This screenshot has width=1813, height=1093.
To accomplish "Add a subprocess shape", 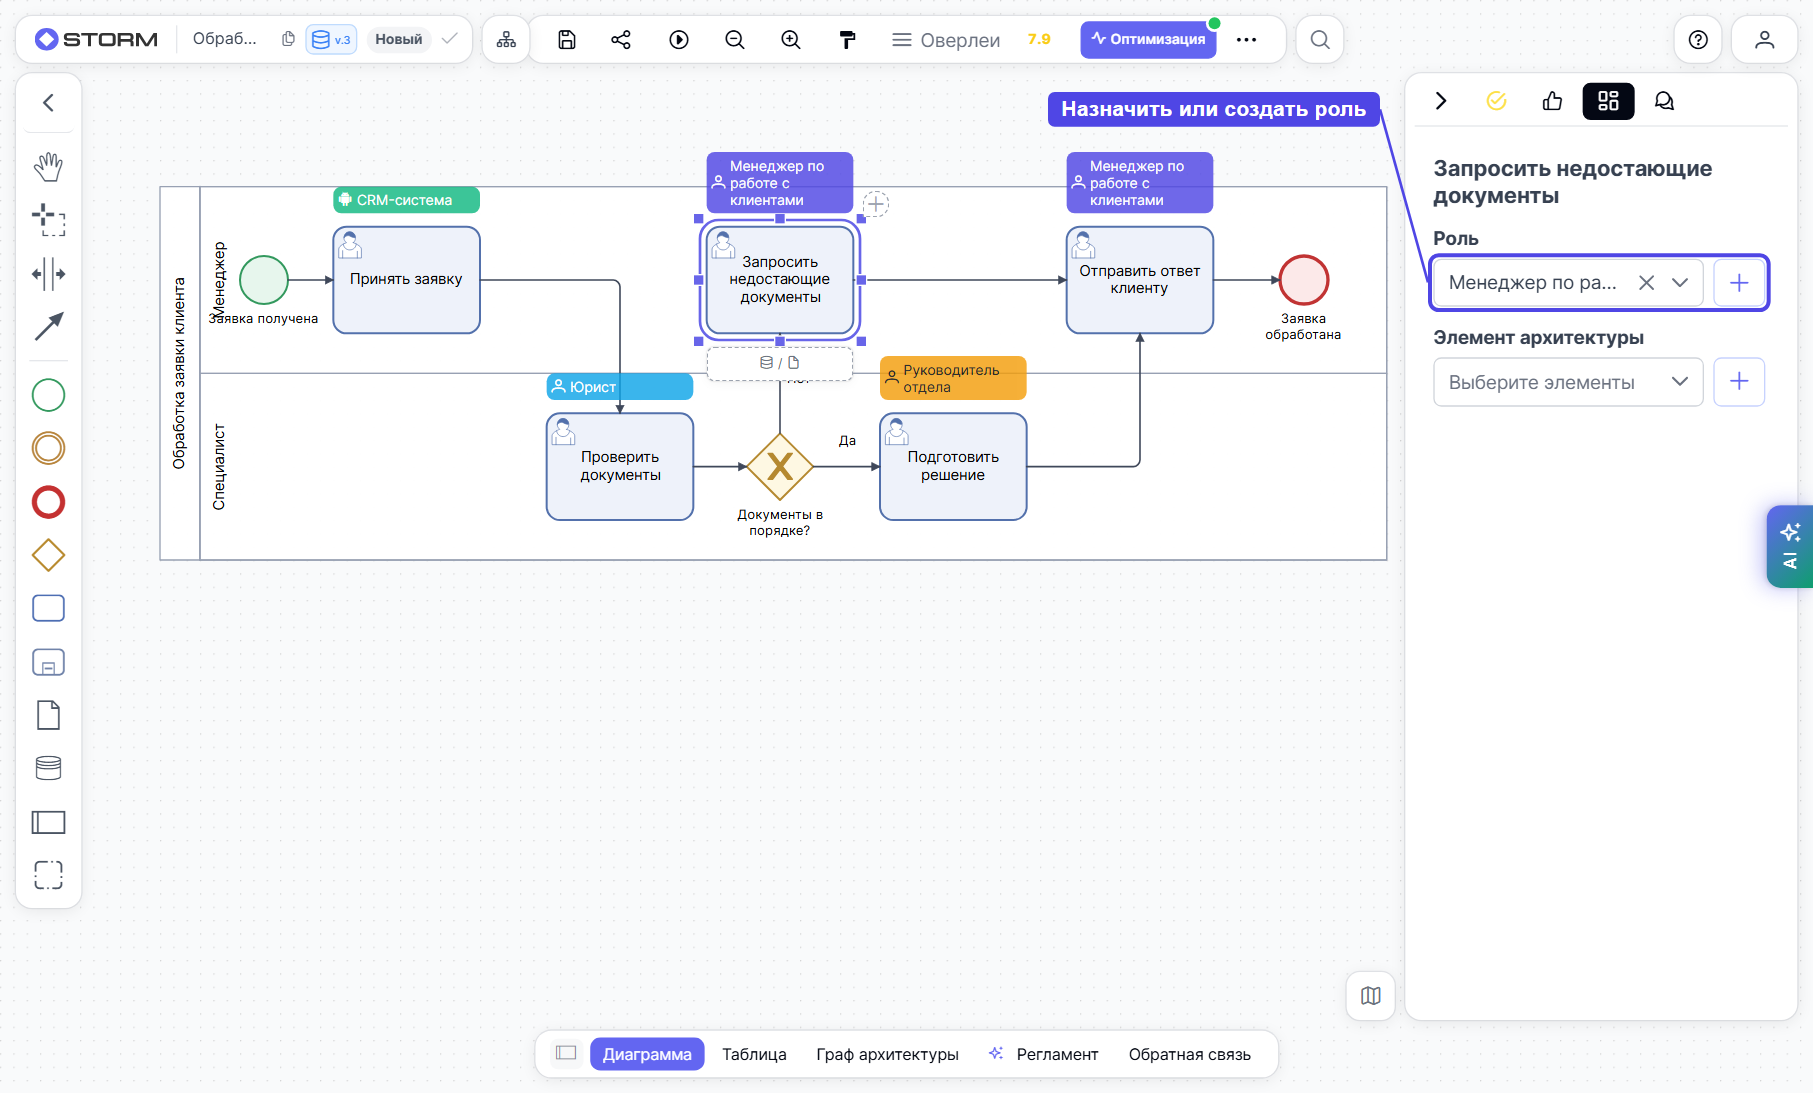I will point(48,662).
